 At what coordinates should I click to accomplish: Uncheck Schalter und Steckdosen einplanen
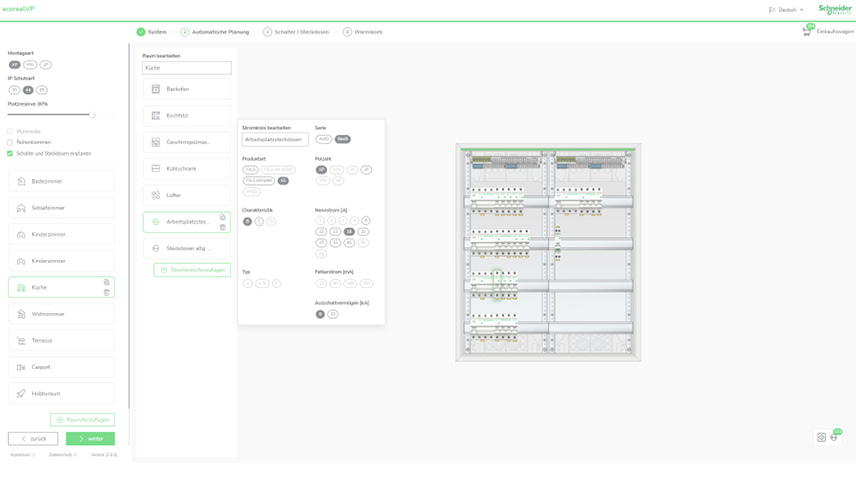pyautogui.click(x=10, y=153)
